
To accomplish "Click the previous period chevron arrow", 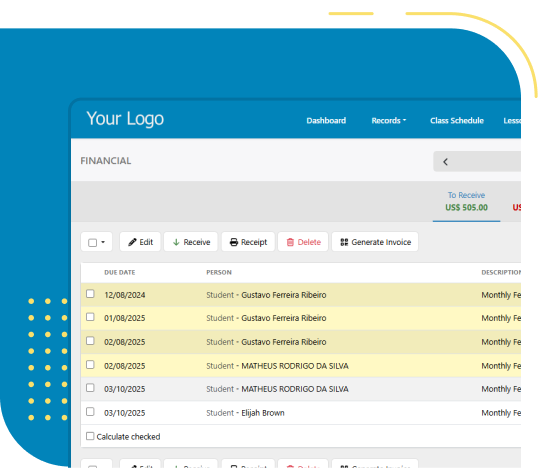I will (445, 162).
